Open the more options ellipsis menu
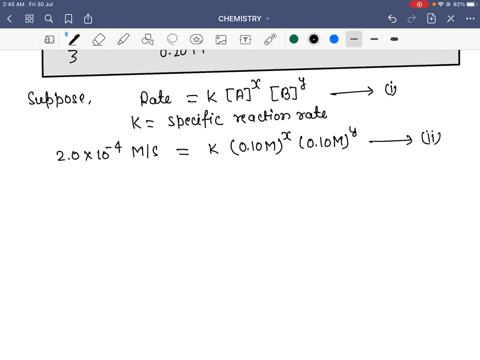Screen dimensions: 480x360 tap(470, 19)
